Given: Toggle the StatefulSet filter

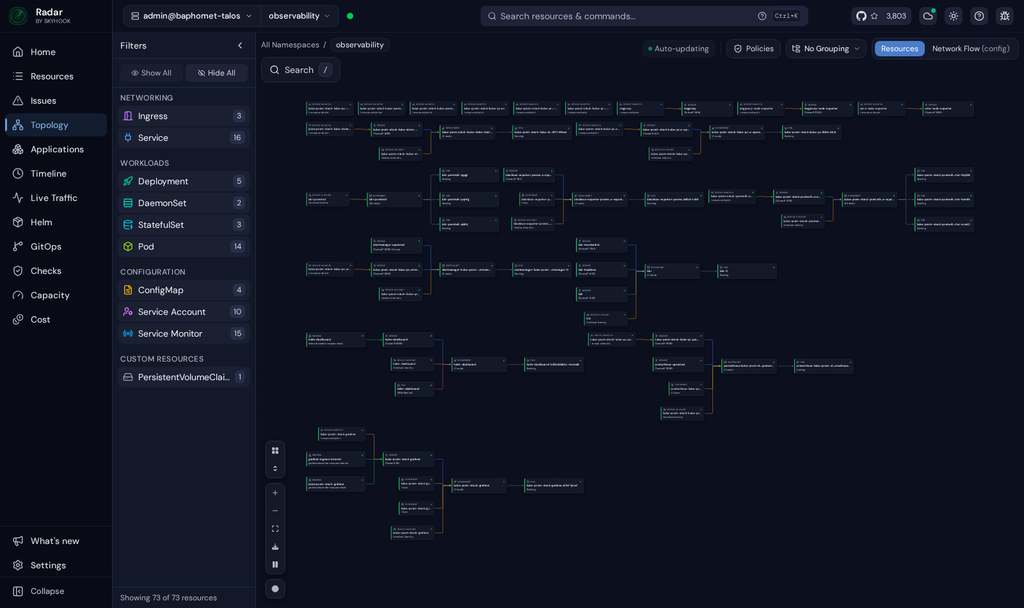Looking at the screenshot, I should point(184,225).
